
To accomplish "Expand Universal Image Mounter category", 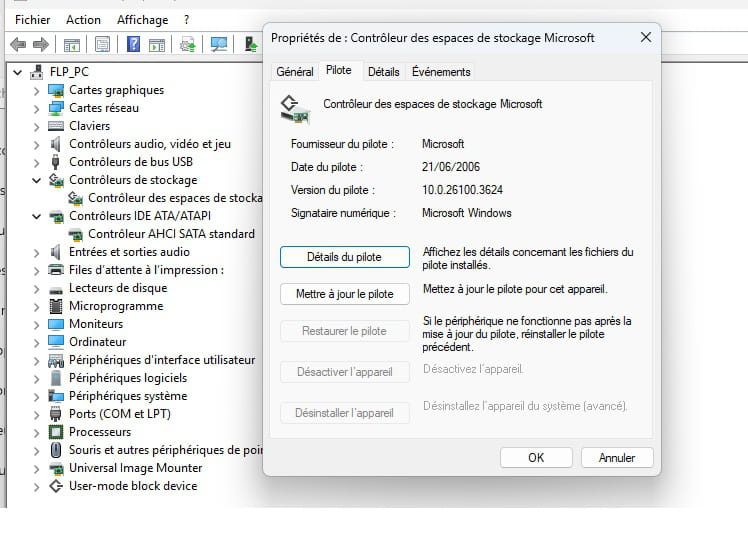I will click(36, 468).
